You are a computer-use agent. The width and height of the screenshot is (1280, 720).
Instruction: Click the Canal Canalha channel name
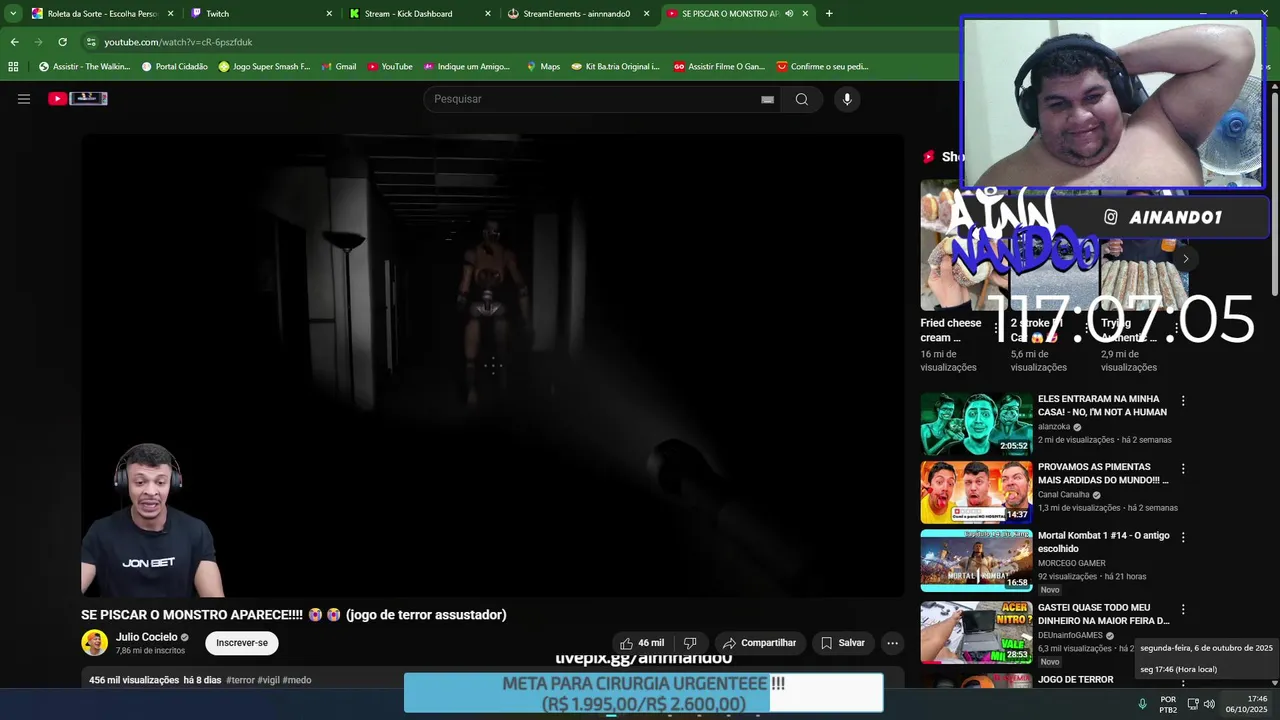1064,495
